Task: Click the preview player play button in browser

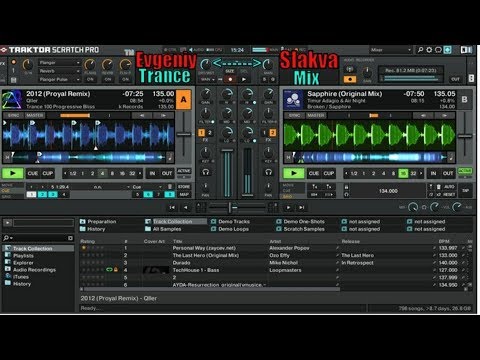Action: point(8,222)
